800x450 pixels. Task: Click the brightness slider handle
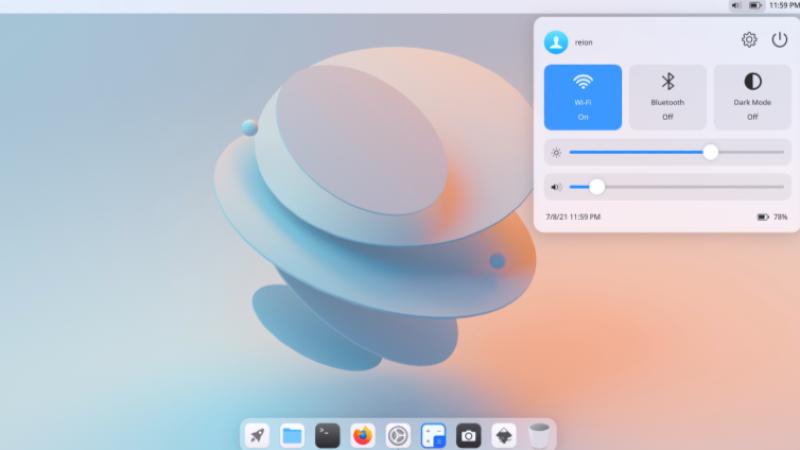tap(711, 152)
